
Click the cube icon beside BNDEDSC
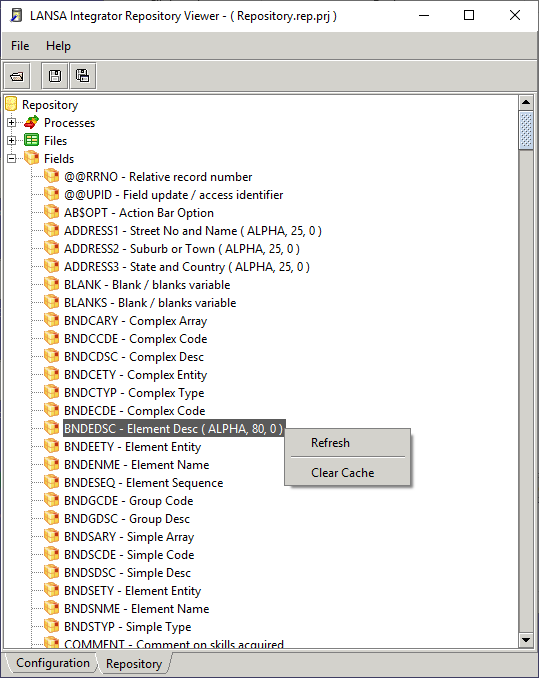pos(52,428)
